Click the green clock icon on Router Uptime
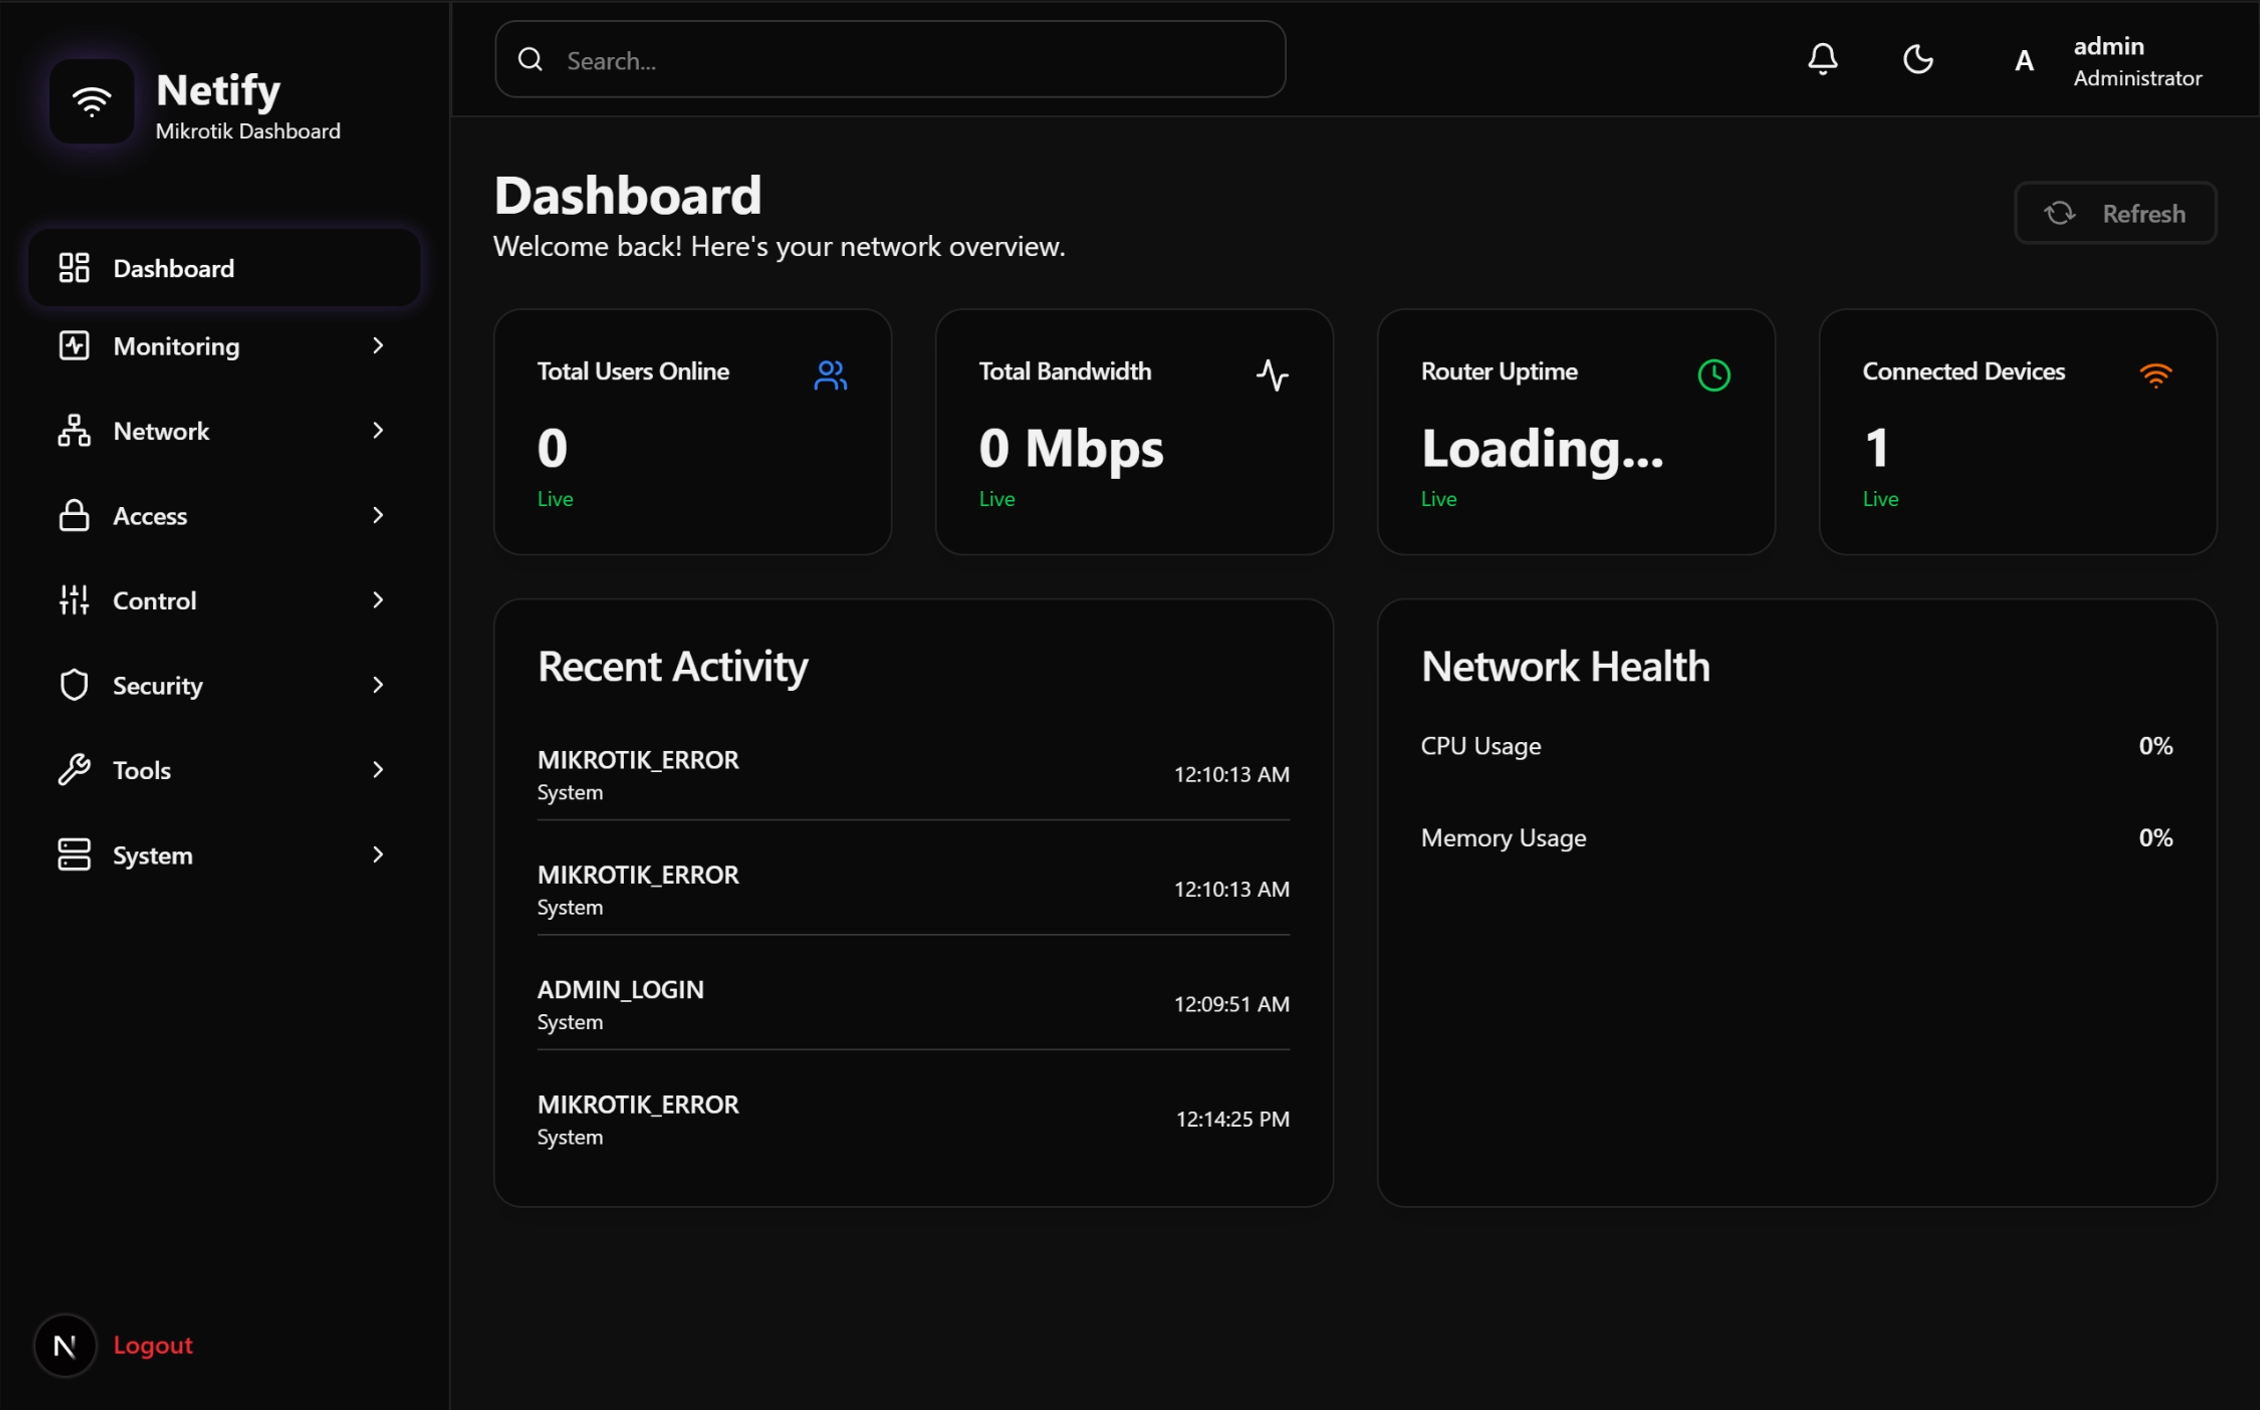 (x=1713, y=375)
